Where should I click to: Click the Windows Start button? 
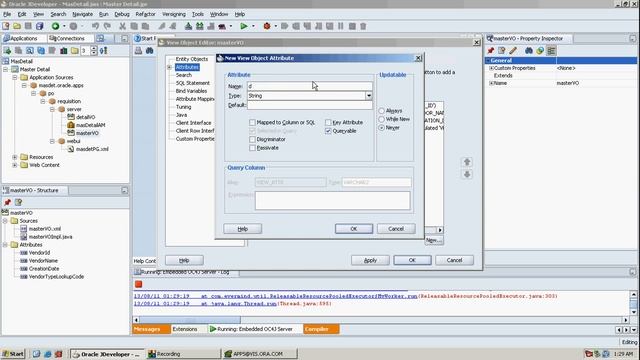[13, 354]
